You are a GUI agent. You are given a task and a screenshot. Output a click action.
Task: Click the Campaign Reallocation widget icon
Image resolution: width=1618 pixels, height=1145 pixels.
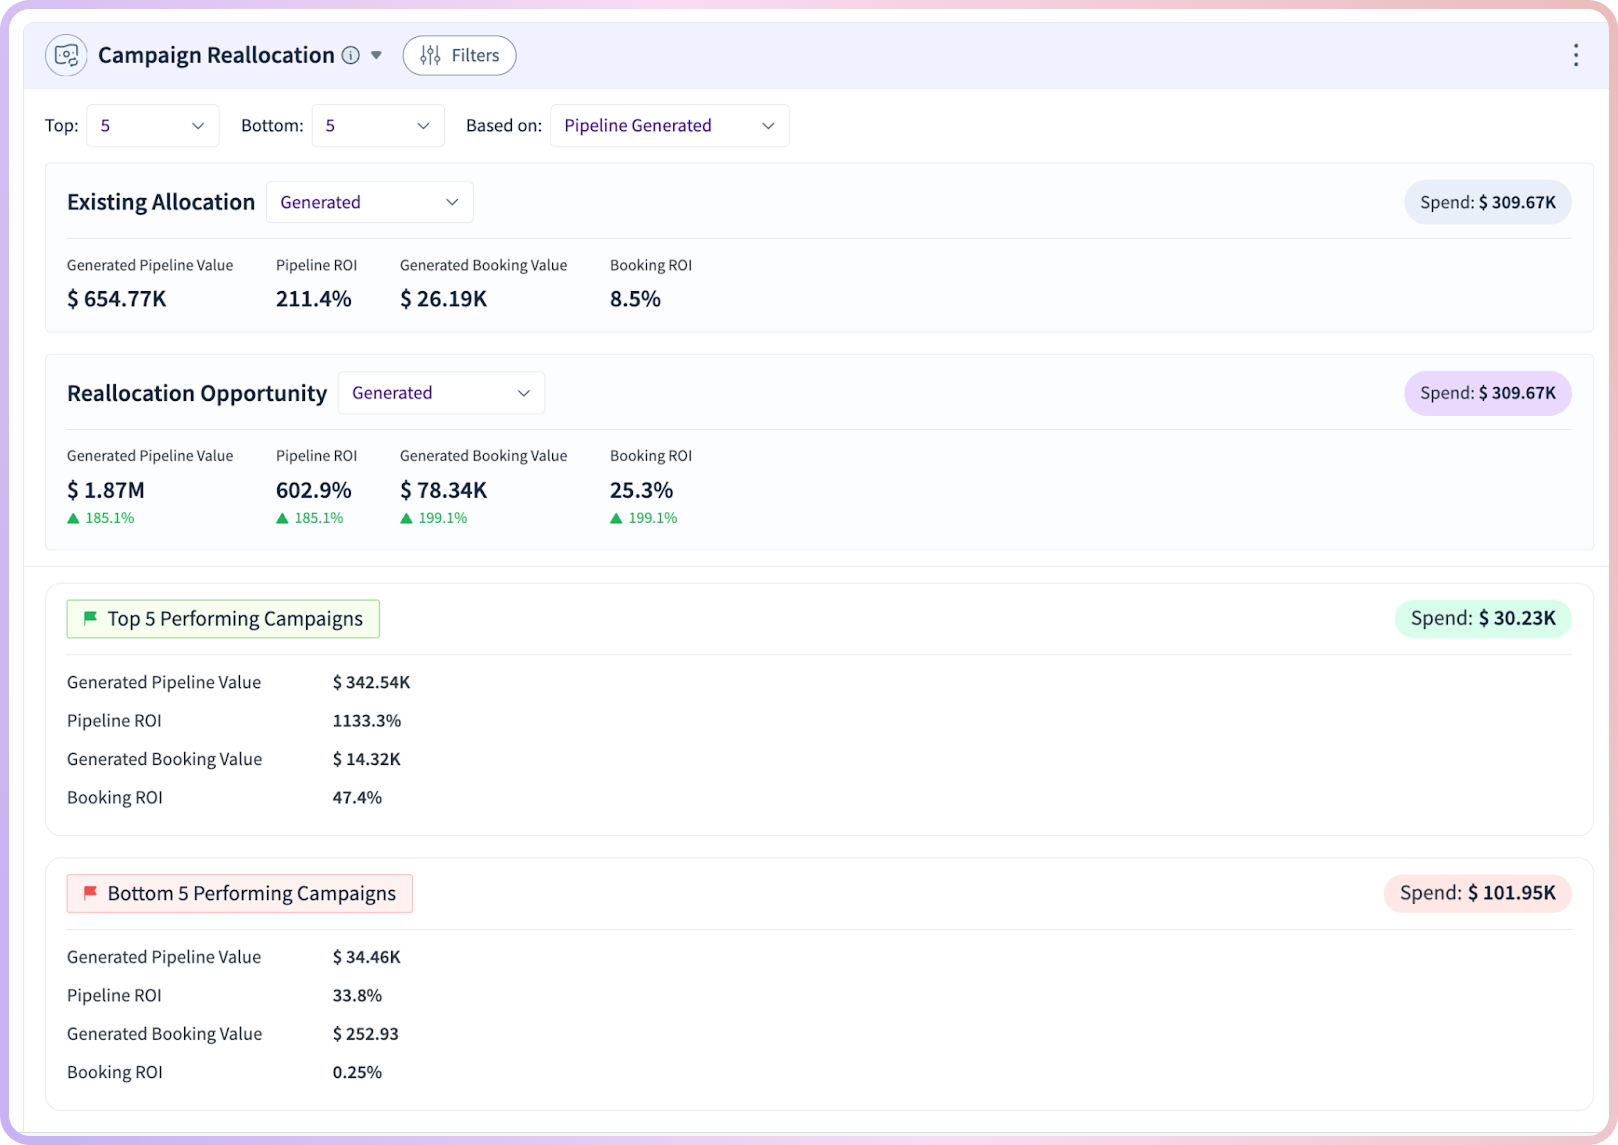coord(66,55)
